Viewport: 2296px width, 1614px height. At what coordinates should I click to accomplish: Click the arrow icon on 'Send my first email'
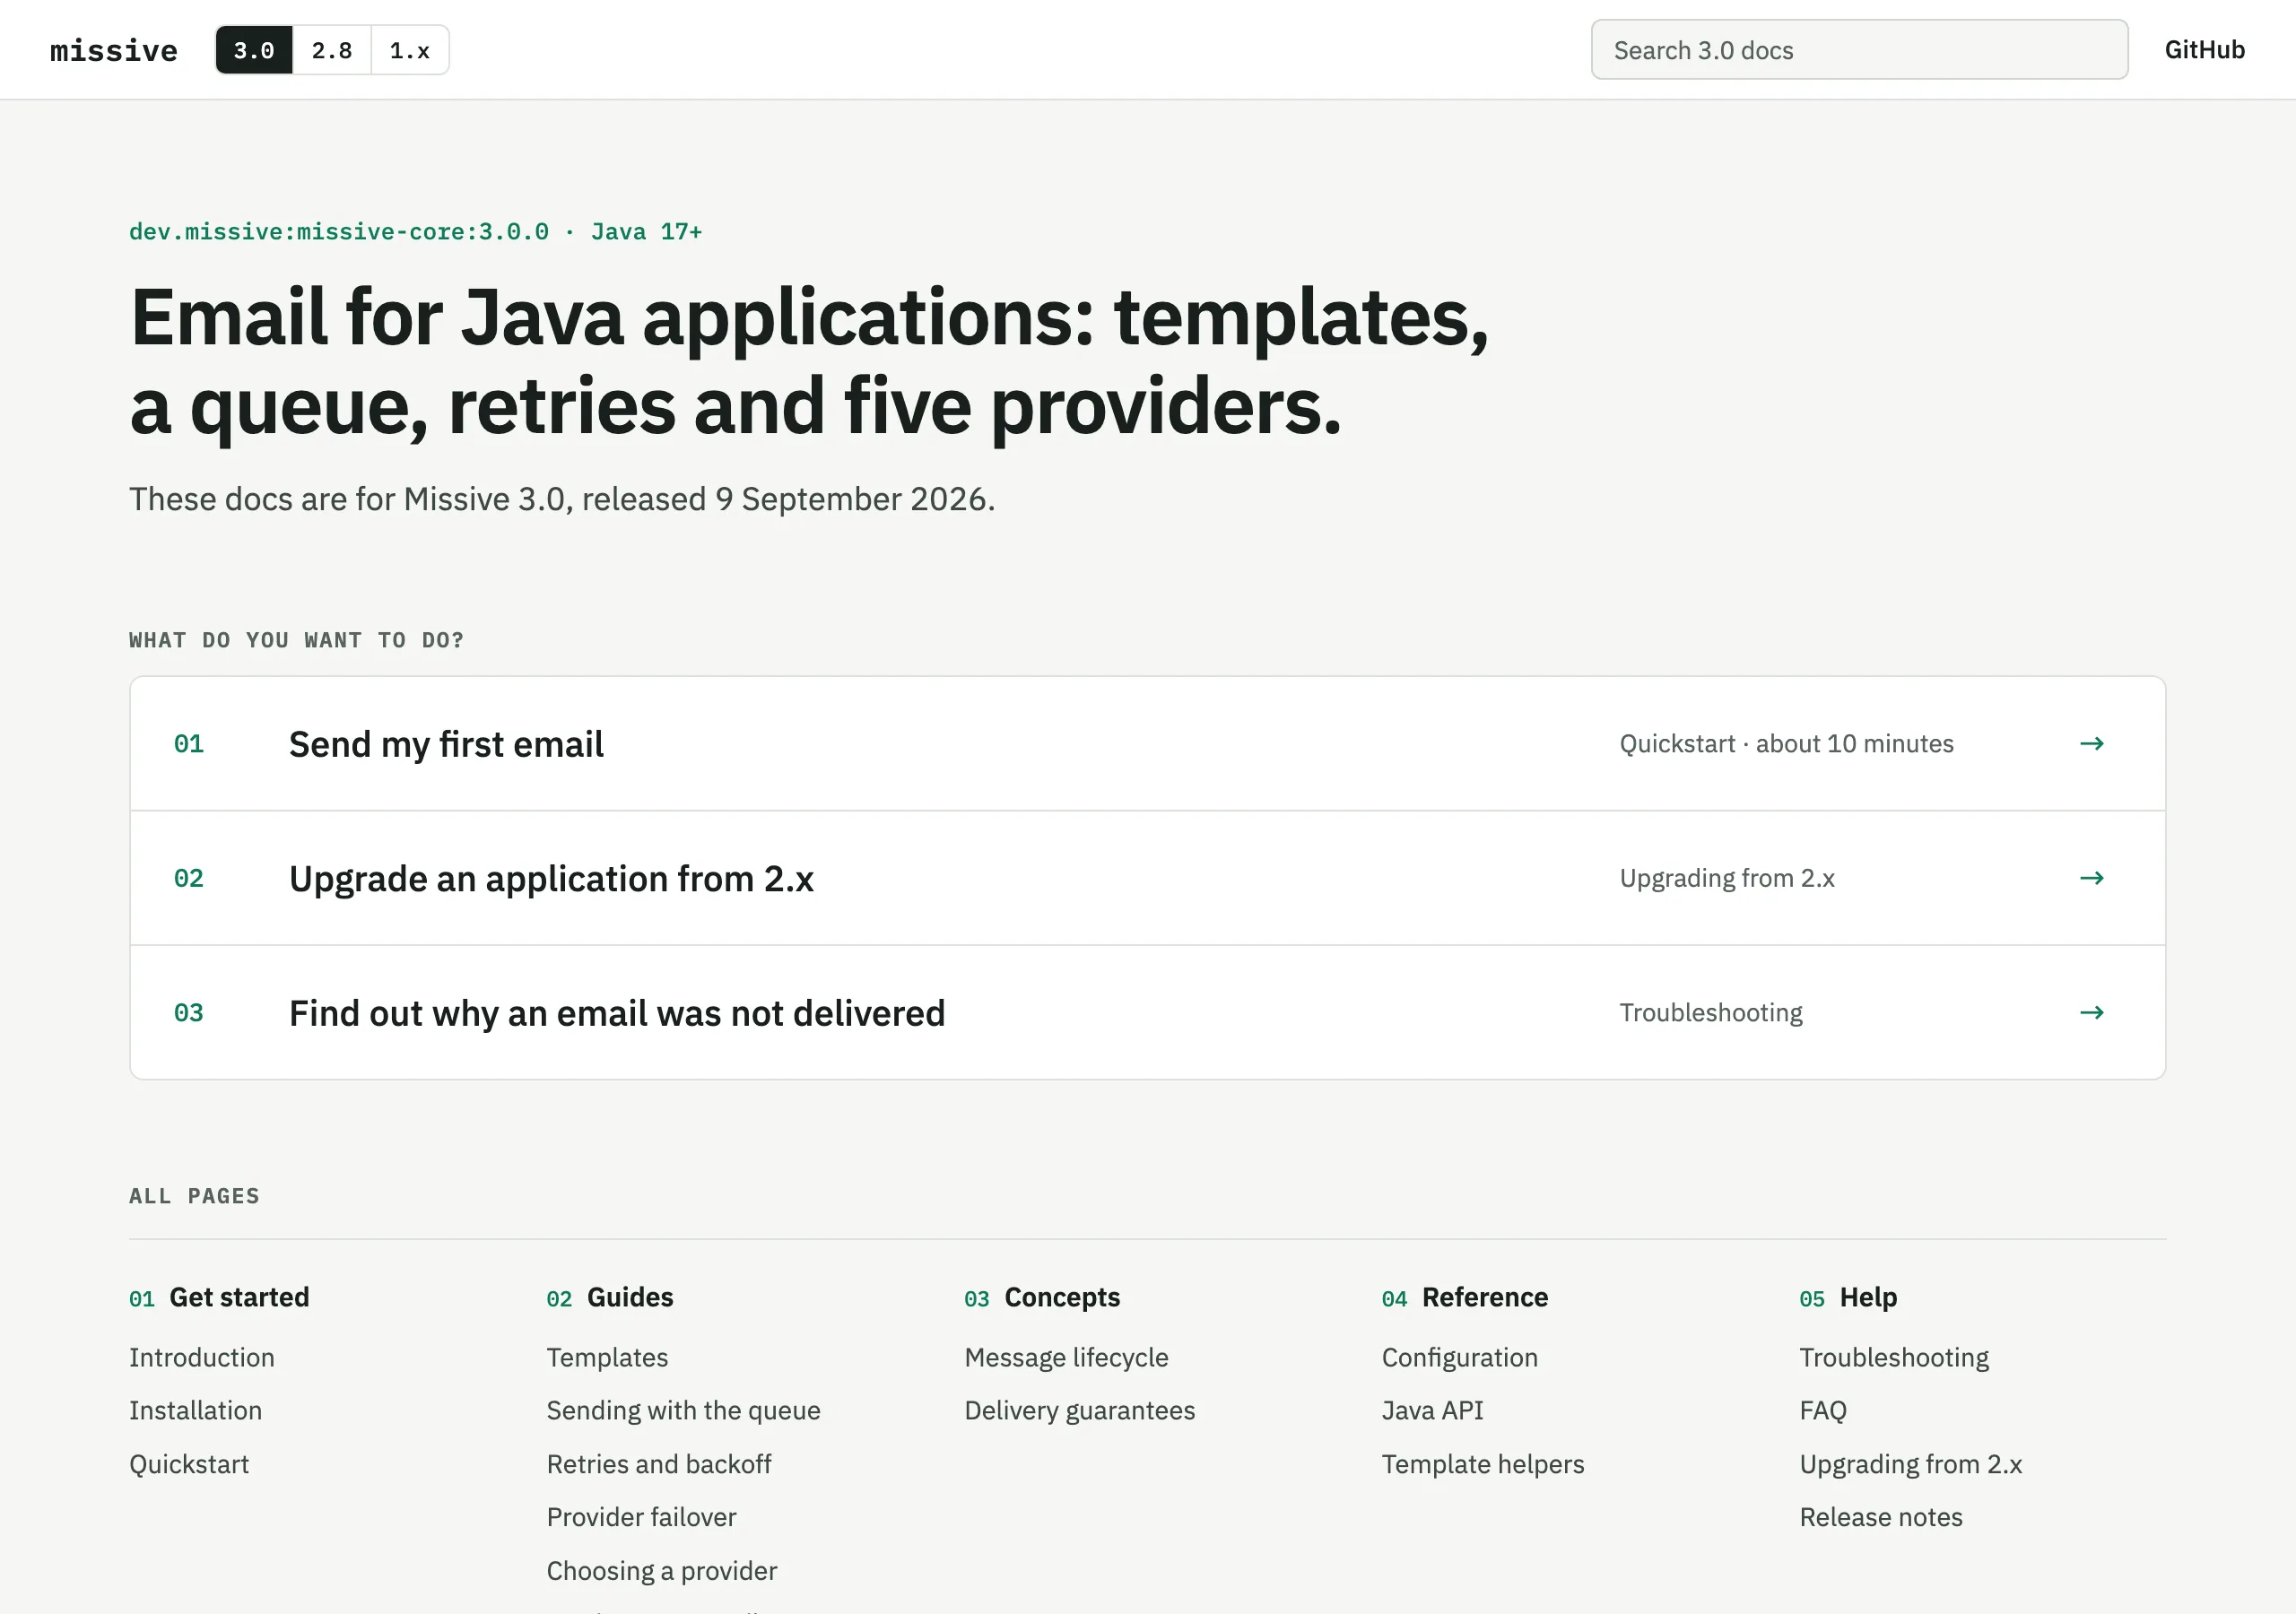click(2091, 744)
